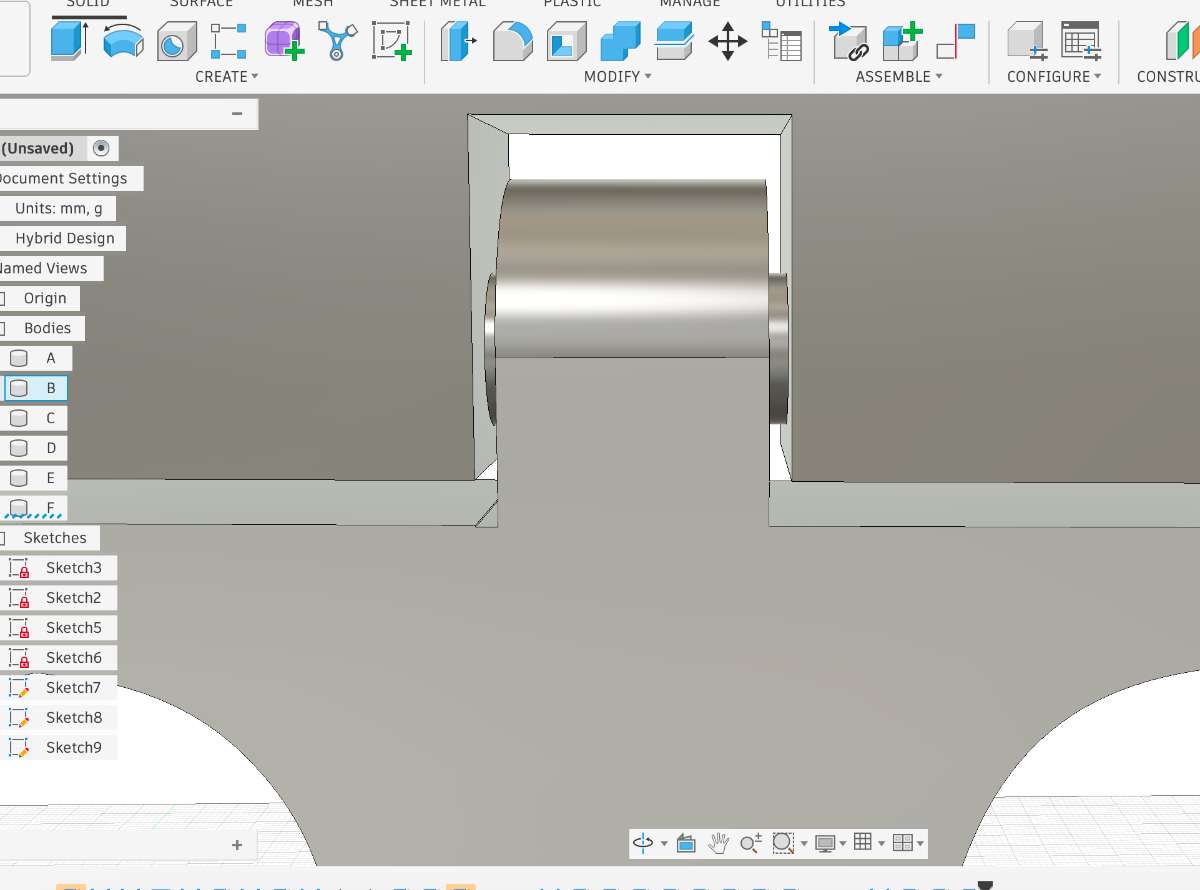Select the Press Pull tool
The height and width of the screenshot is (890, 1200).
point(459,42)
